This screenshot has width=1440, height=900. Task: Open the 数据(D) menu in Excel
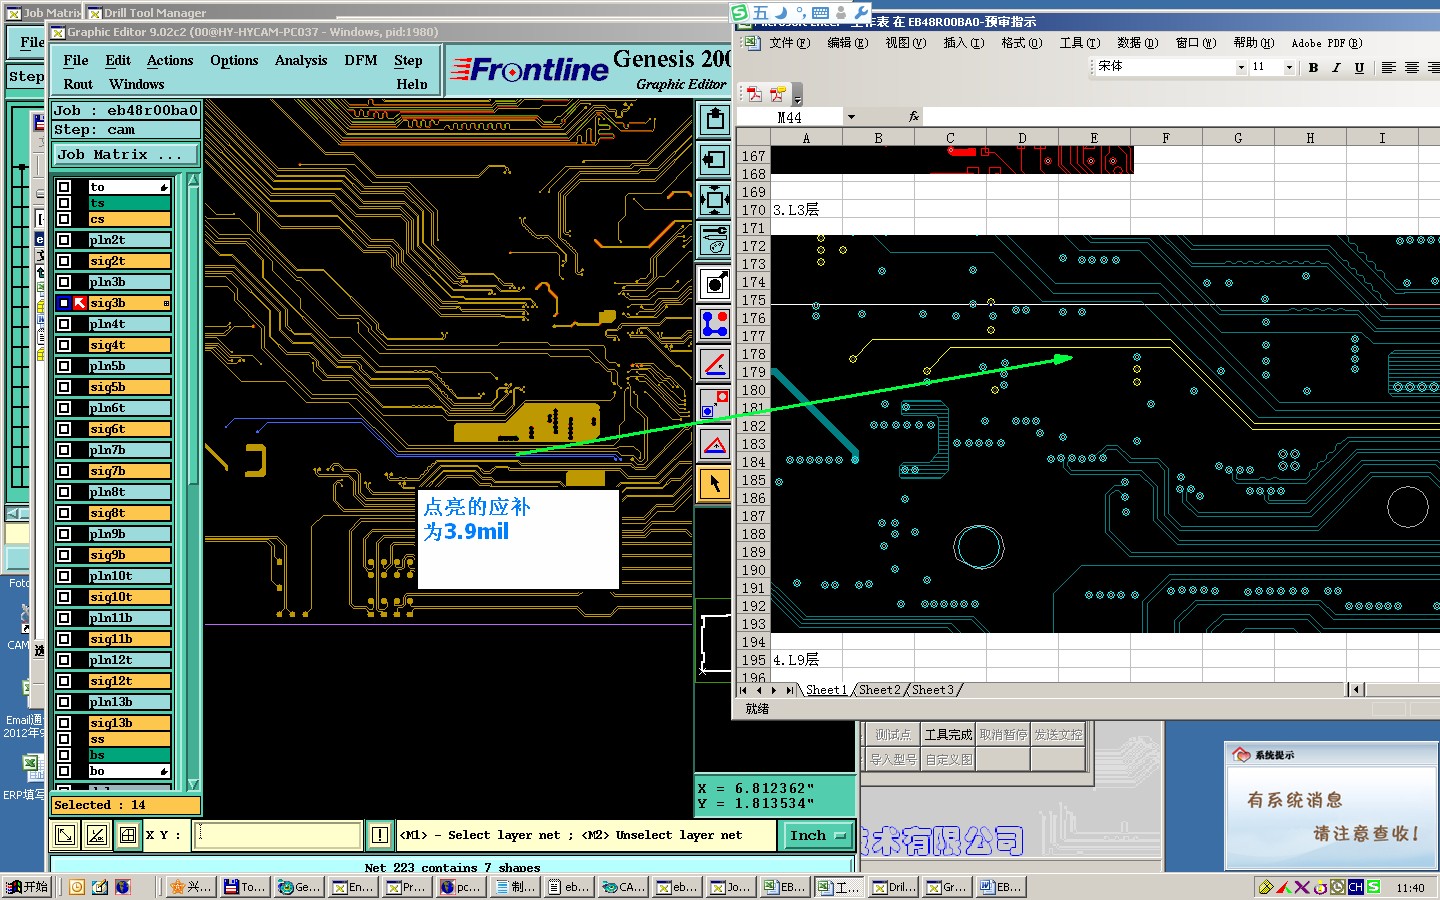tap(1138, 43)
